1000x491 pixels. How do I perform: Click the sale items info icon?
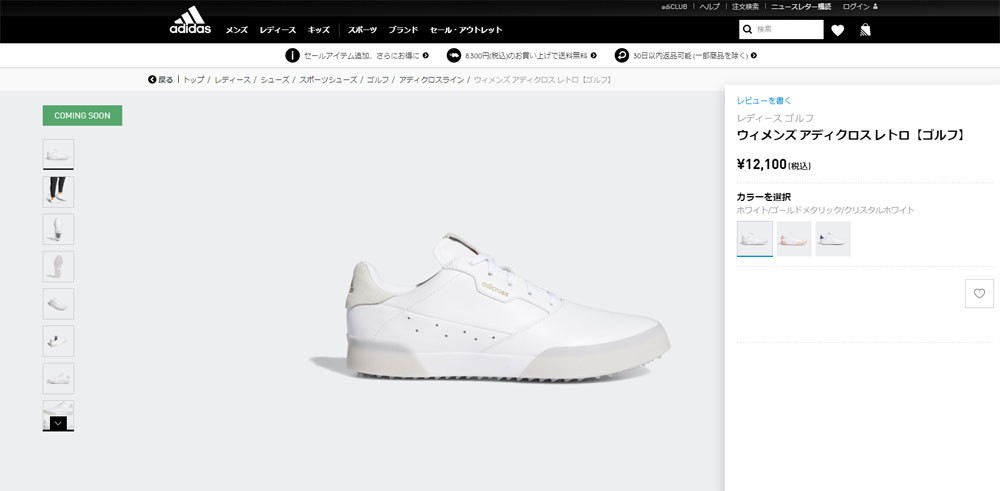(292, 55)
